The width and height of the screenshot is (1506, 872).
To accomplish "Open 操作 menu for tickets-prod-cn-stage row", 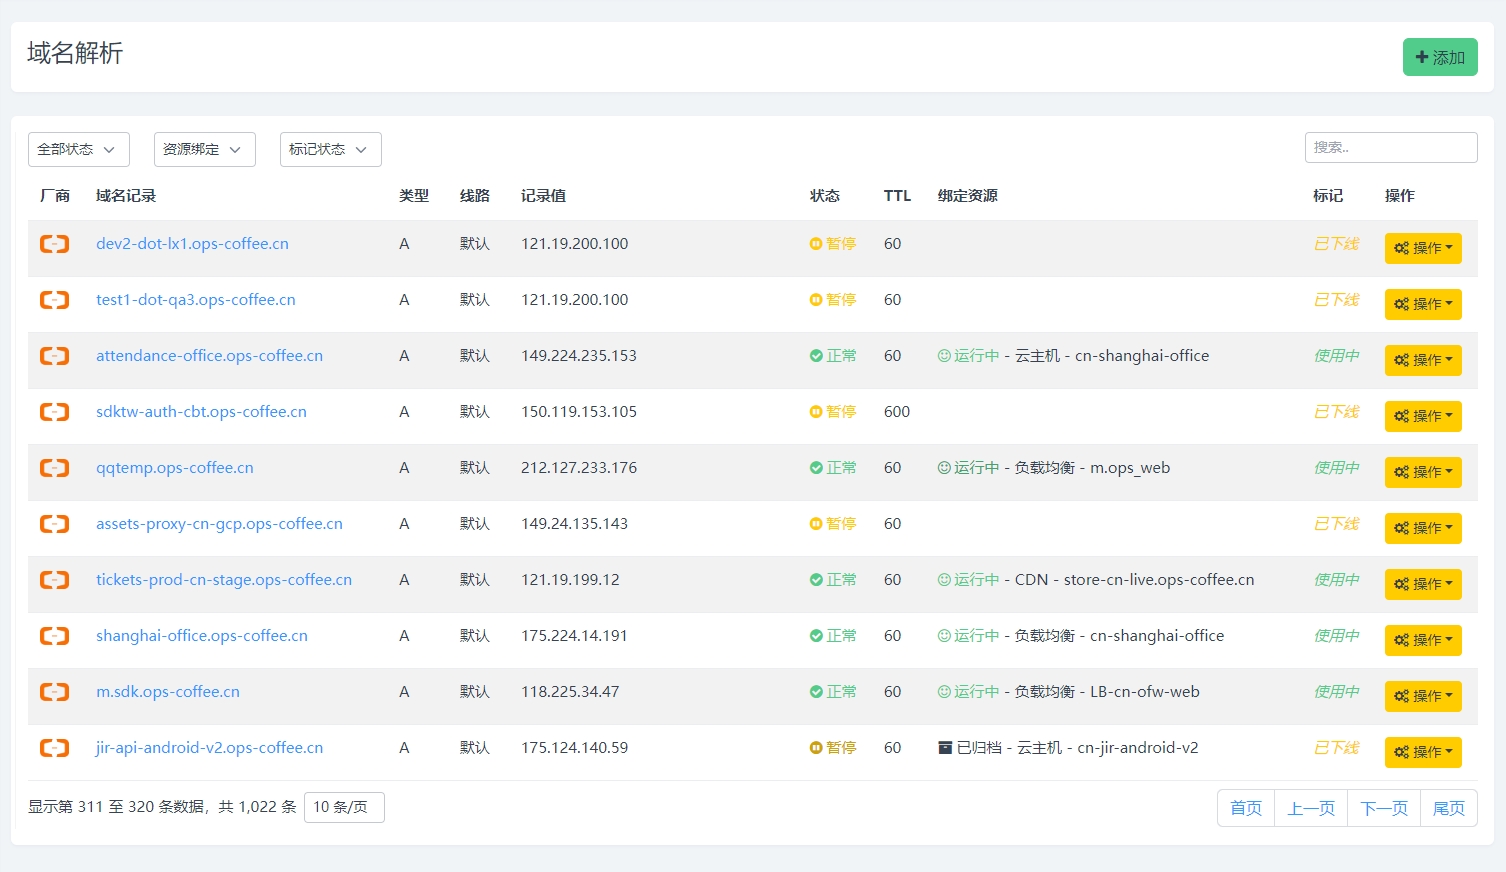I will click(1422, 584).
